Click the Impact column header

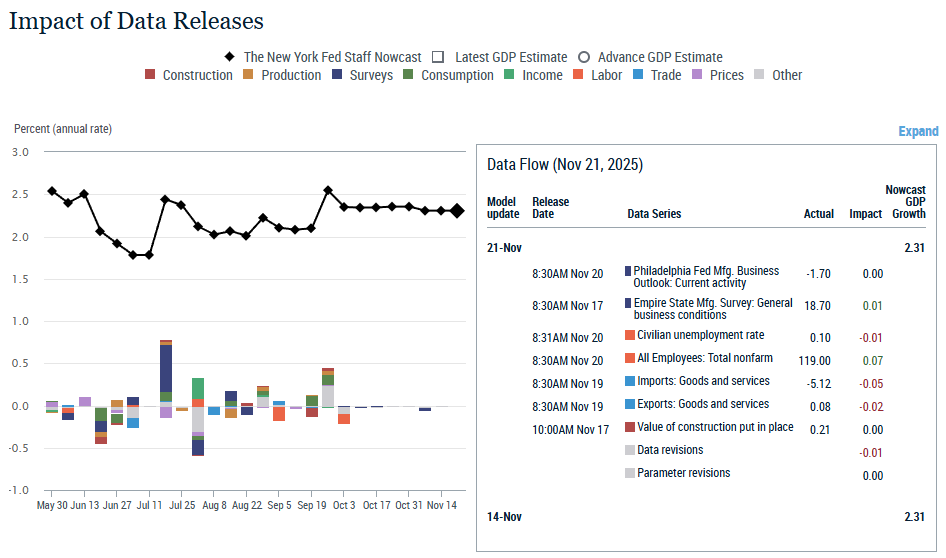(x=865, y=214)
